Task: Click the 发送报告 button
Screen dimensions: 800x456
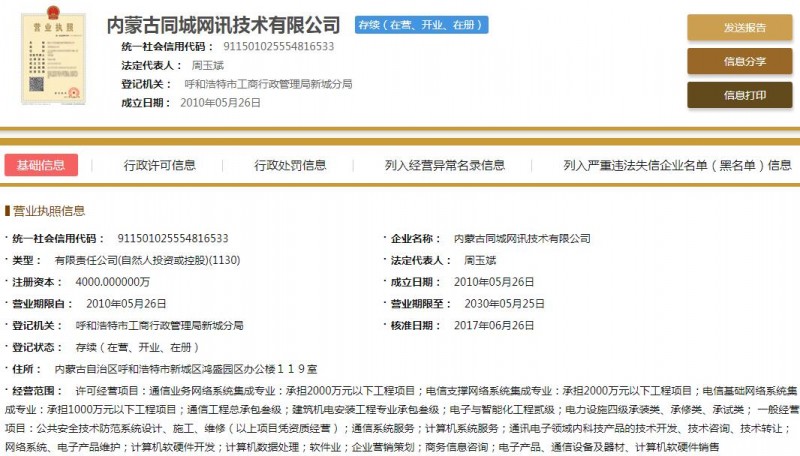Action: (x=739, y=28)
